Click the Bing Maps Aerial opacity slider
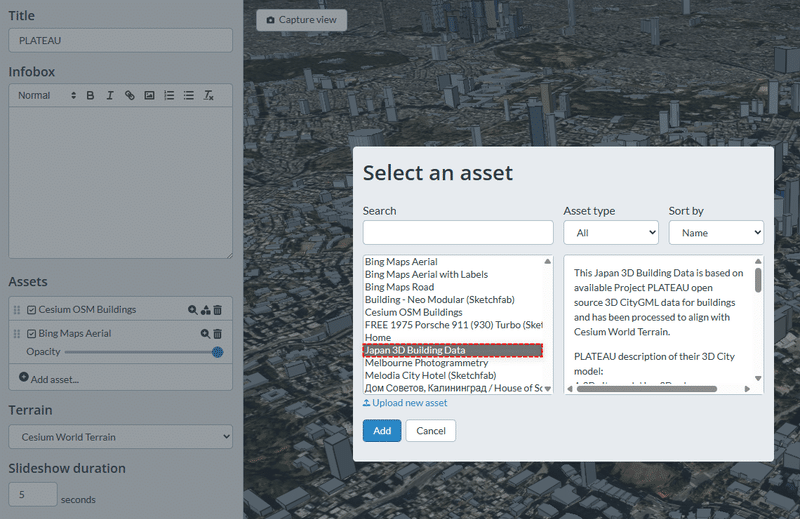Screen dimensions: 800x519 tap(140, 352)
